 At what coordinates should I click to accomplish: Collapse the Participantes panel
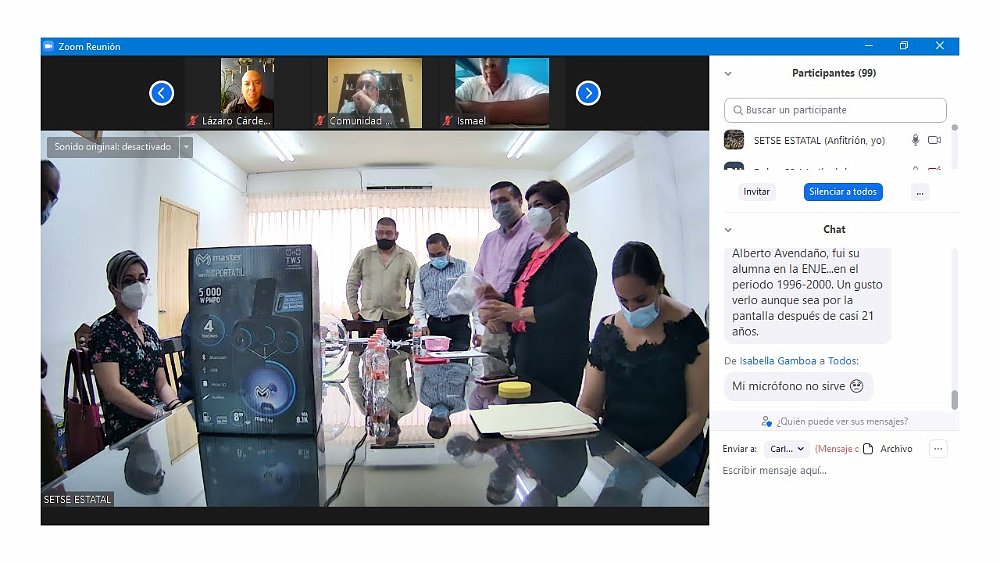728,73
